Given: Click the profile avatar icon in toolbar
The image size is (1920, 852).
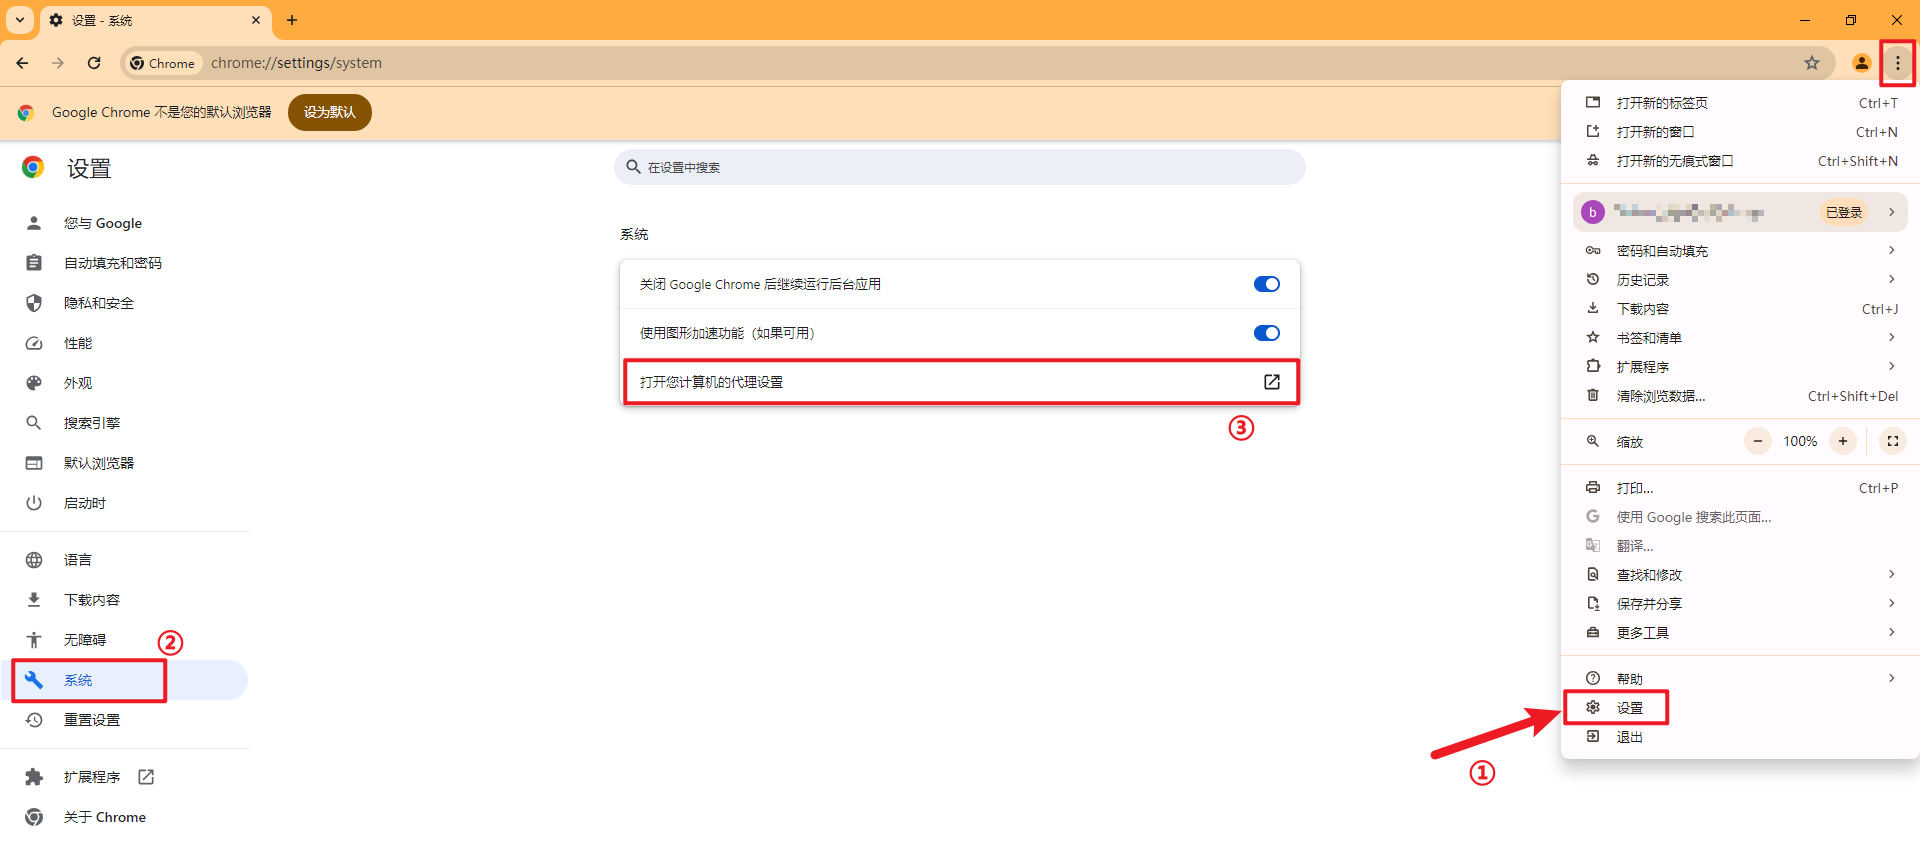Looking at the screenshot, I should [x=1861, y=63].
